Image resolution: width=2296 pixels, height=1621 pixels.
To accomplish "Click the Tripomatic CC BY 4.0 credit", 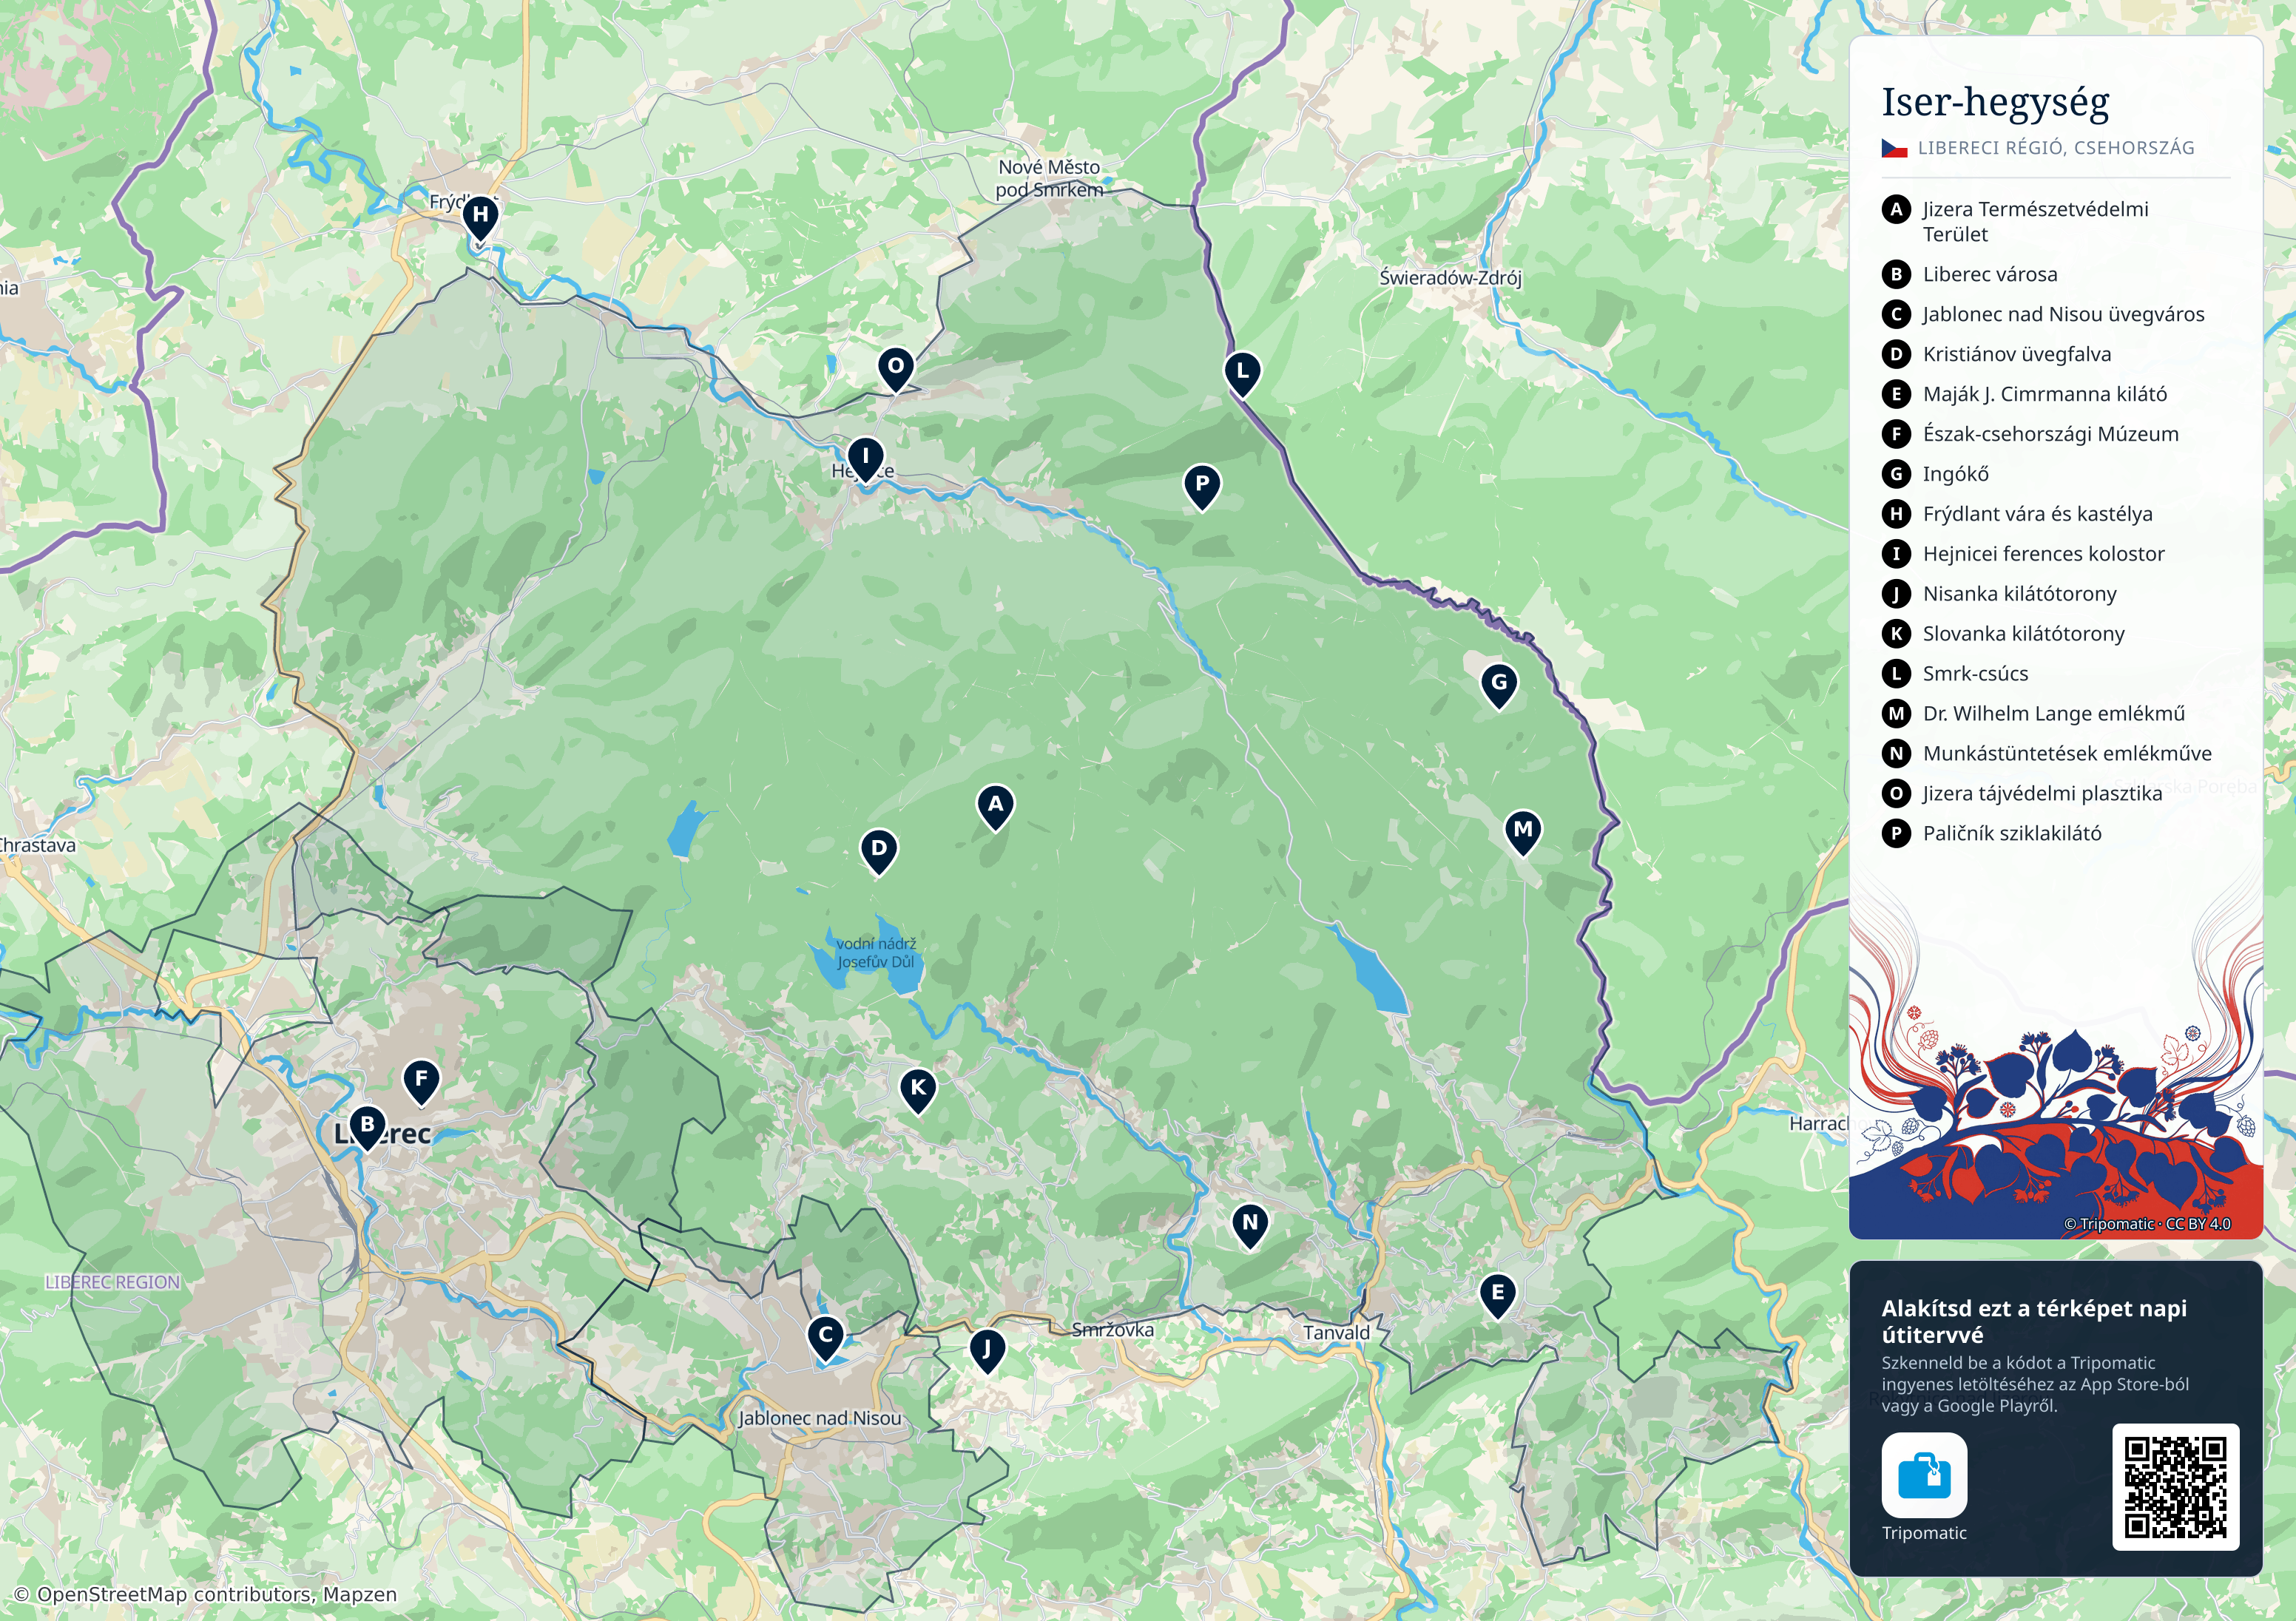I will coord(2146,1224).
